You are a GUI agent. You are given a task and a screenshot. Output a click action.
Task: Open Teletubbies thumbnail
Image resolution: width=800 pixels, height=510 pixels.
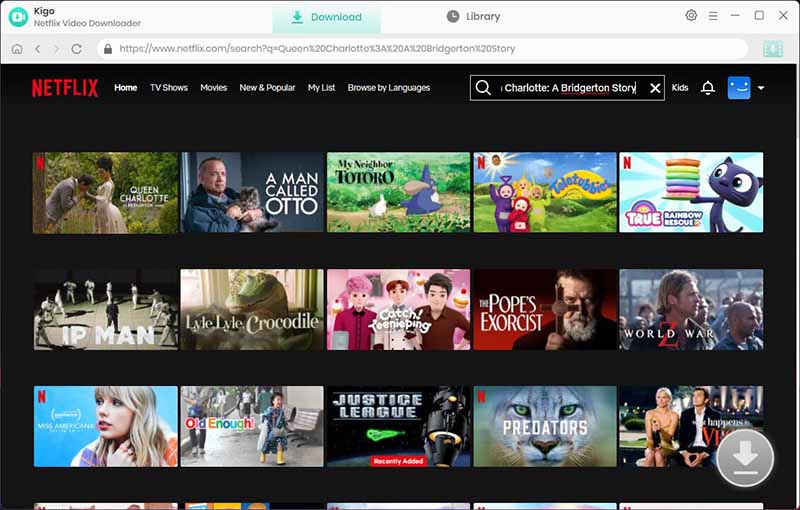click(x=545, y=192)
